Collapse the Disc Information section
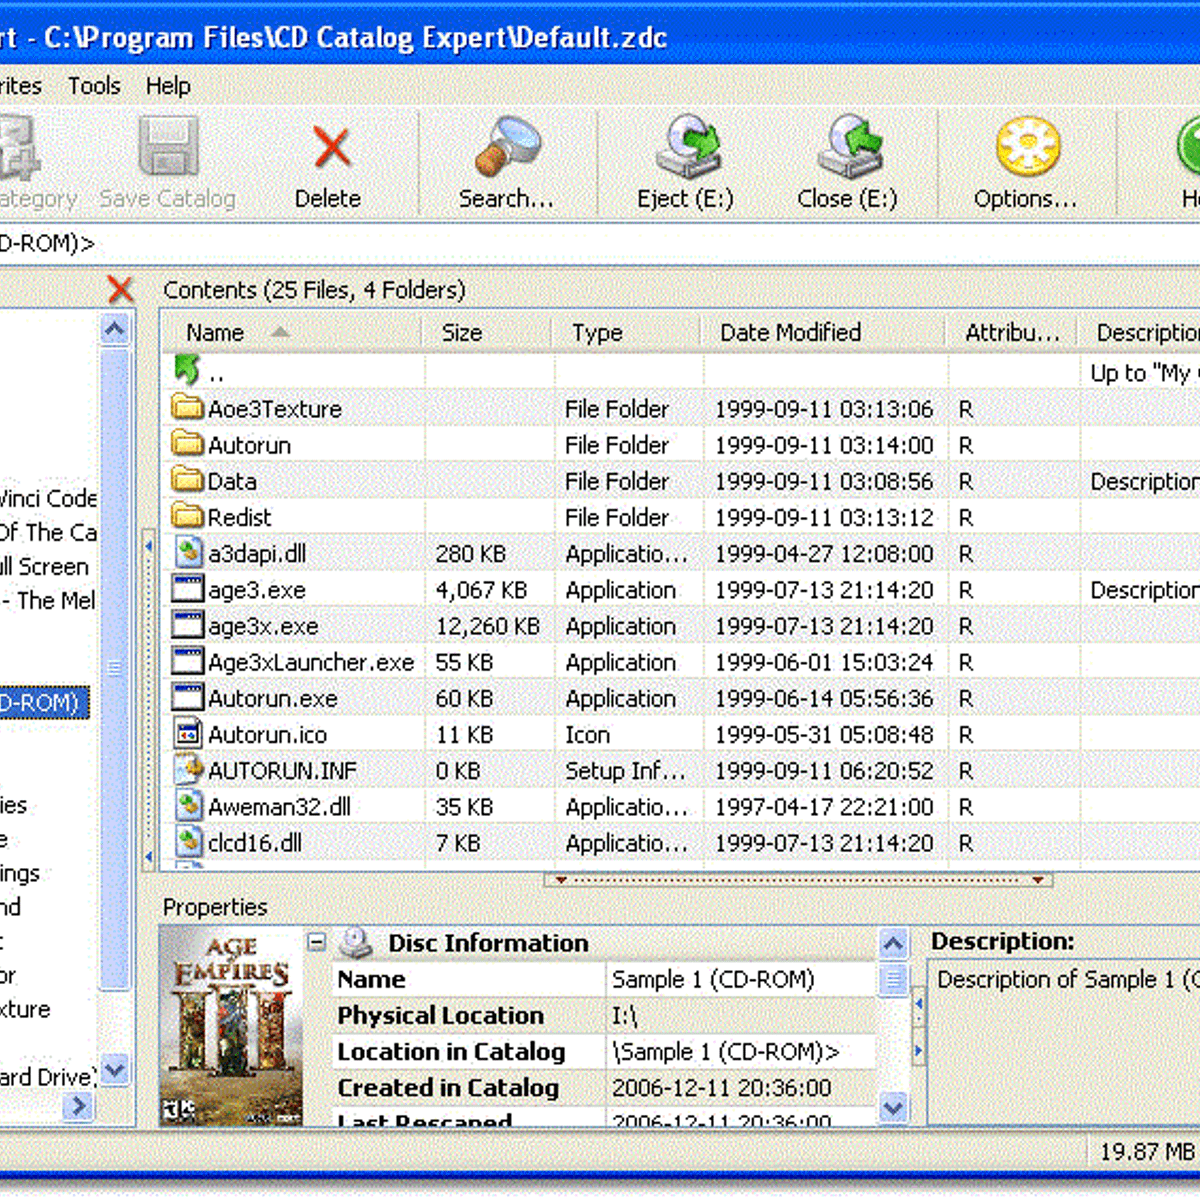This screenshot has width=1200, height=1200. click(x=316, y=941)
